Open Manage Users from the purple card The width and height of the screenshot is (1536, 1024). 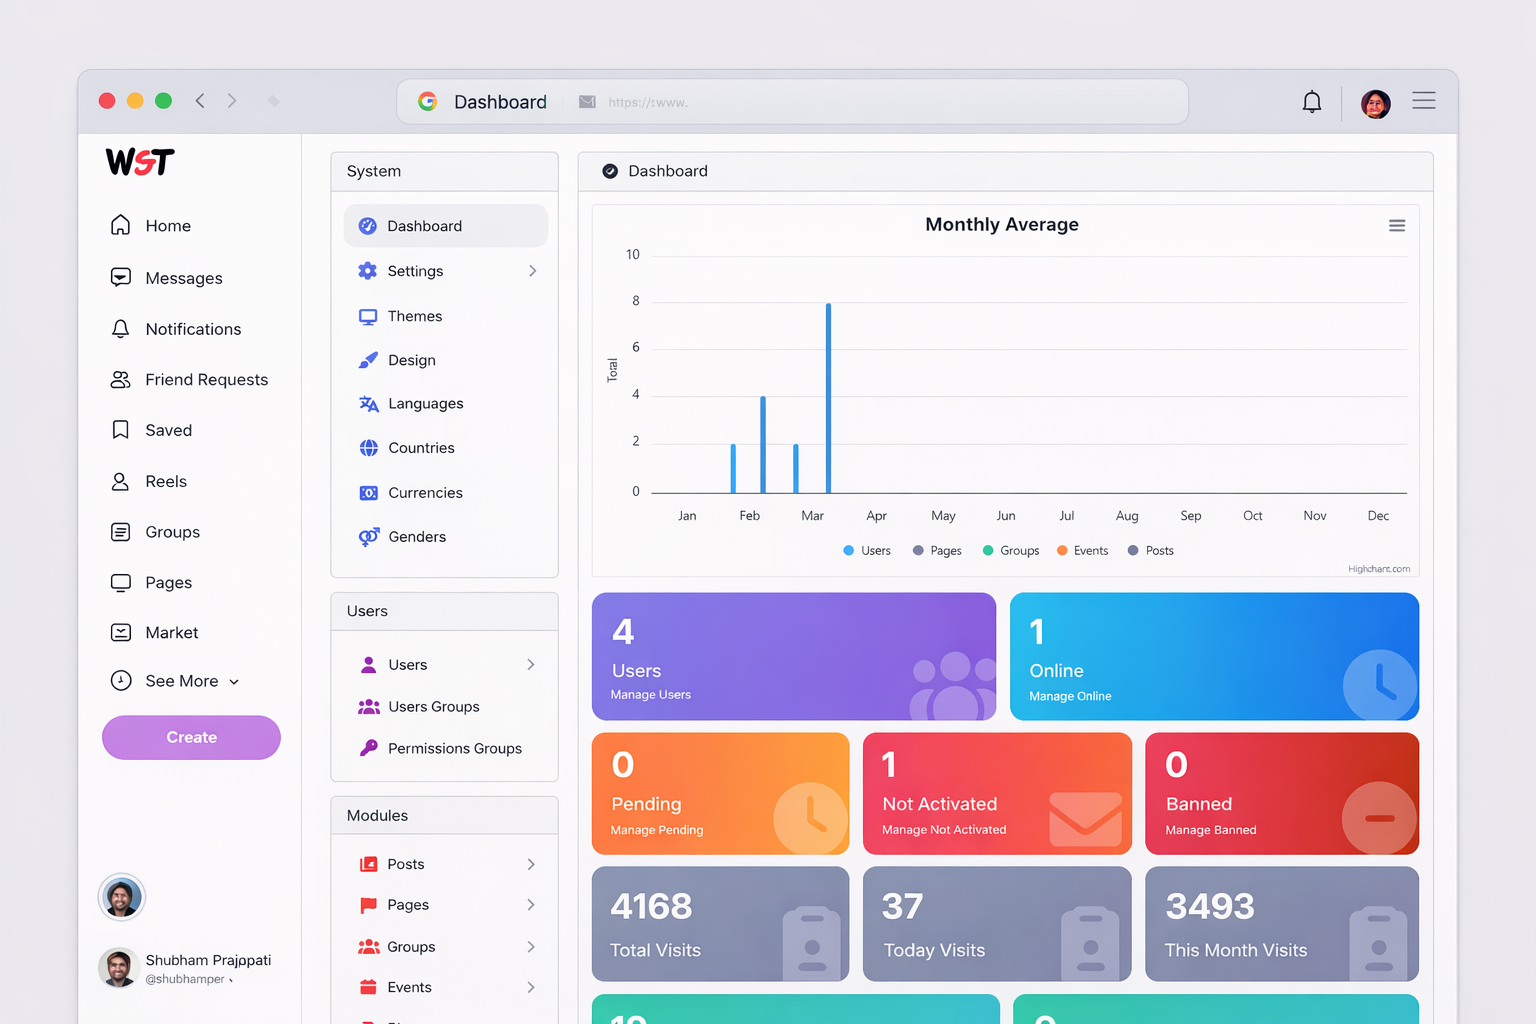(650, 694)
